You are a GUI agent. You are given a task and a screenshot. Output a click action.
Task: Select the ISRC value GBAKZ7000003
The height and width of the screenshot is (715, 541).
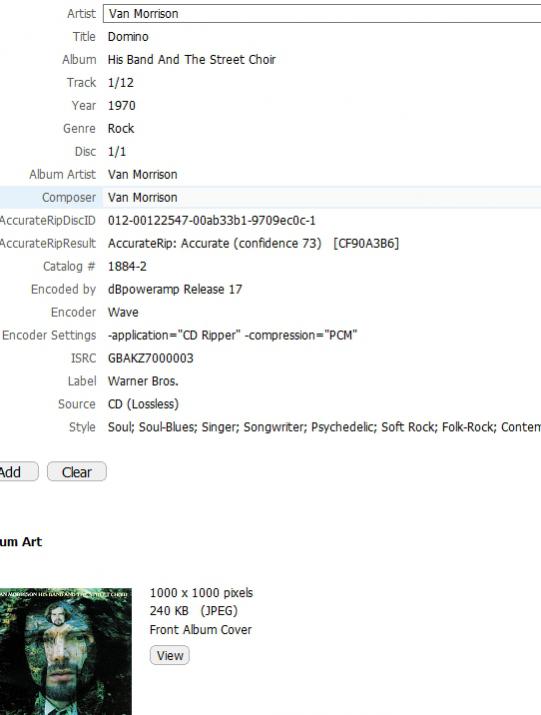(x=151, y=358)
